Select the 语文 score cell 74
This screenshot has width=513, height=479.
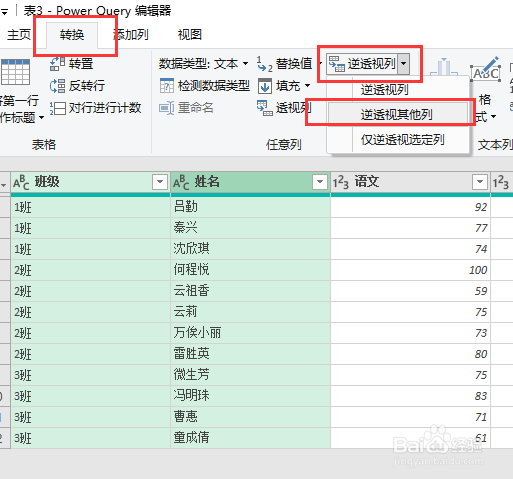[x=410, y=249]
